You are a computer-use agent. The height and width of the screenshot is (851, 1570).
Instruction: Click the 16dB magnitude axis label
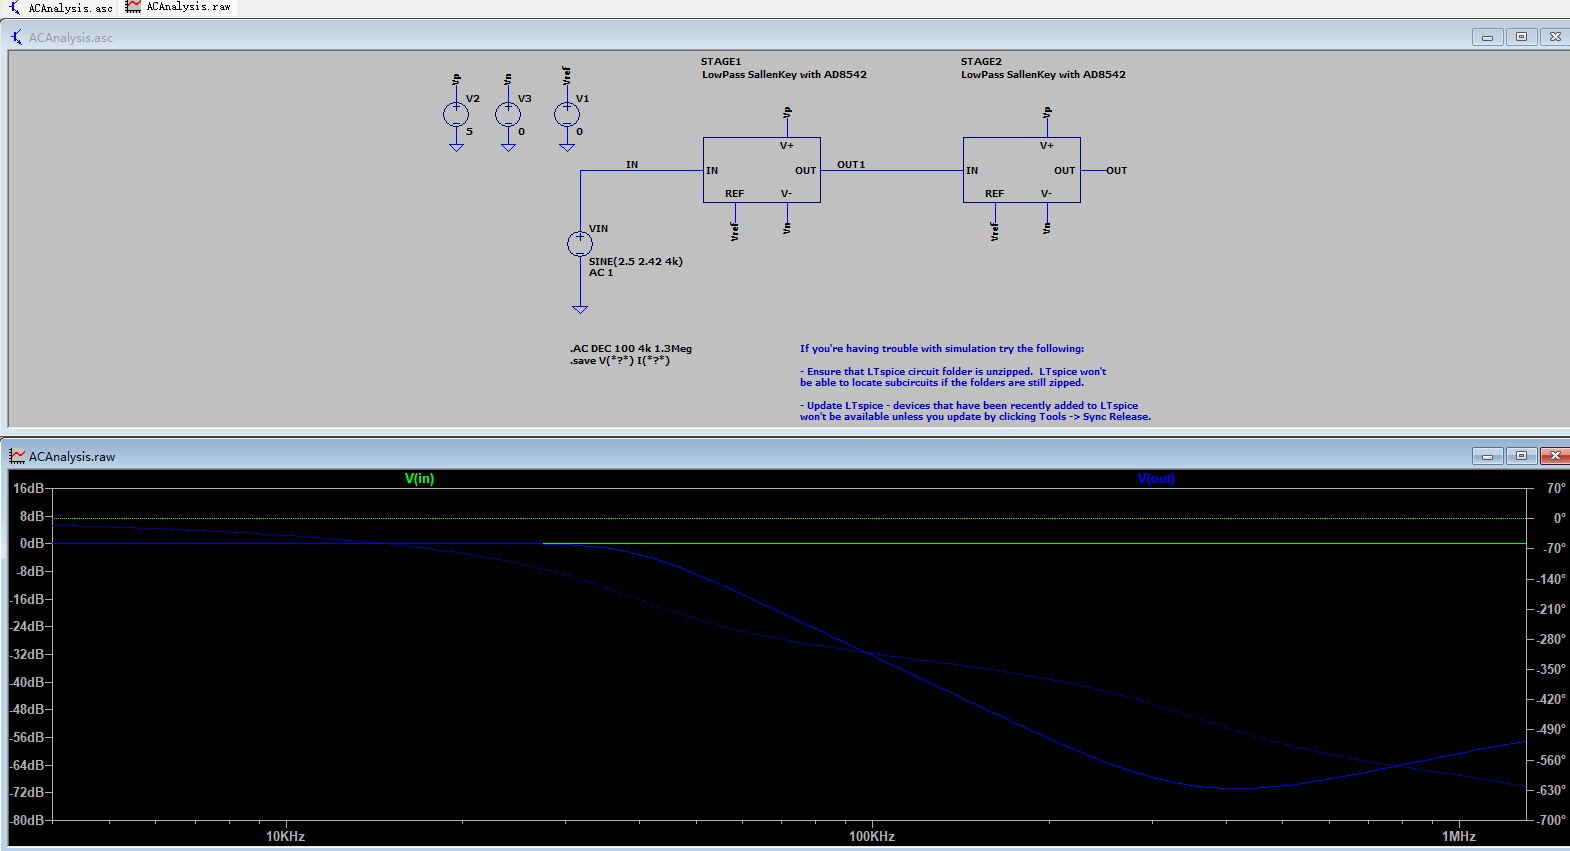tap(29, 488)
